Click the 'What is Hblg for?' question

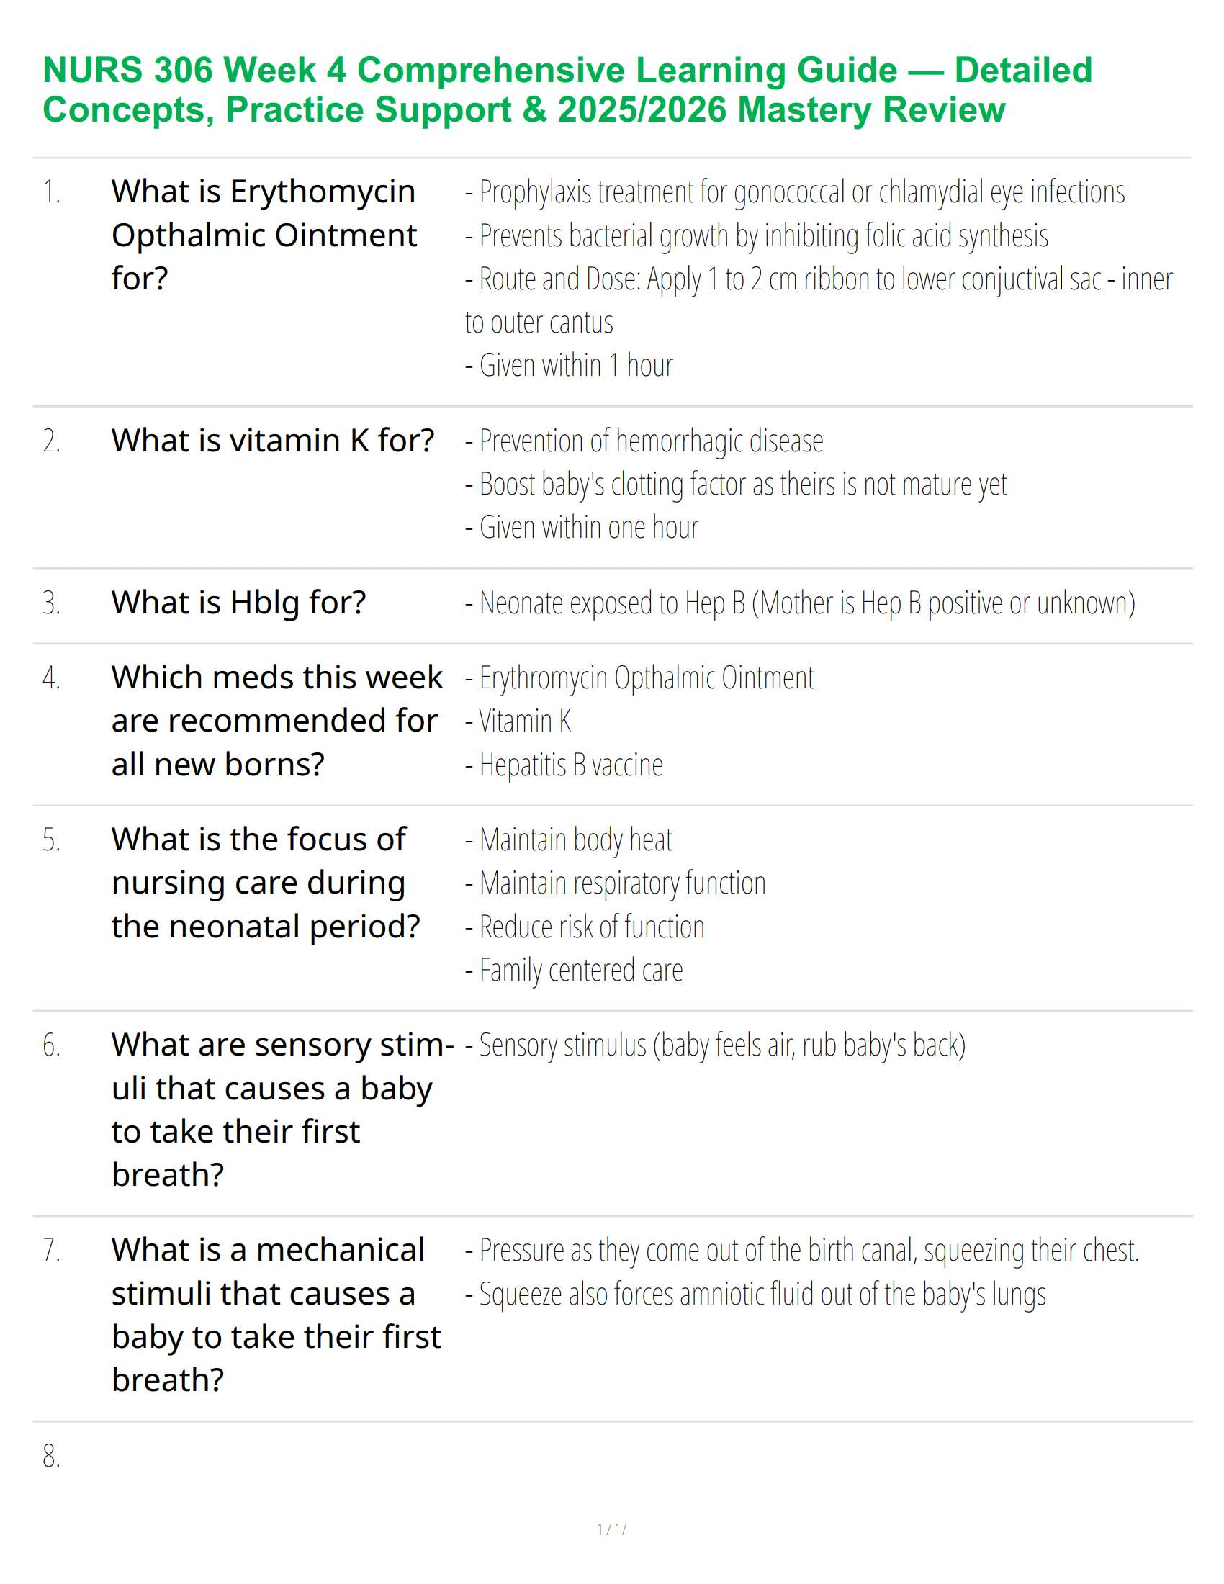(x=238, y=602)
